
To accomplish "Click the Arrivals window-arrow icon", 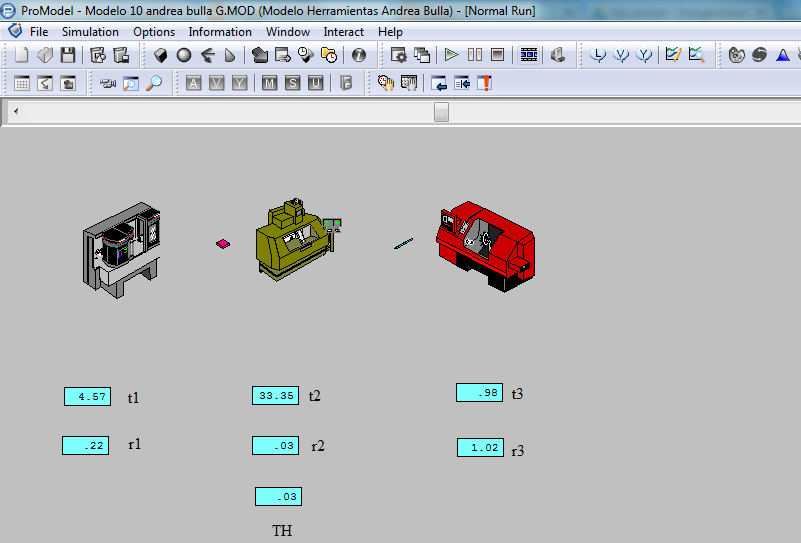I will pyautogui.click(x=282, y=55).
